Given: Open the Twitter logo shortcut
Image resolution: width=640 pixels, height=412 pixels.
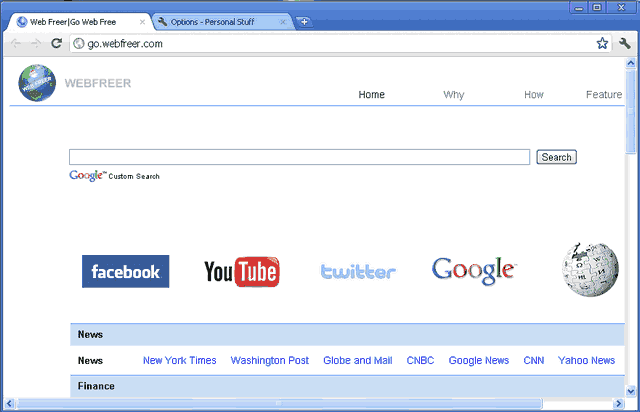Looking at the screenshot, I should coord(358,272).
